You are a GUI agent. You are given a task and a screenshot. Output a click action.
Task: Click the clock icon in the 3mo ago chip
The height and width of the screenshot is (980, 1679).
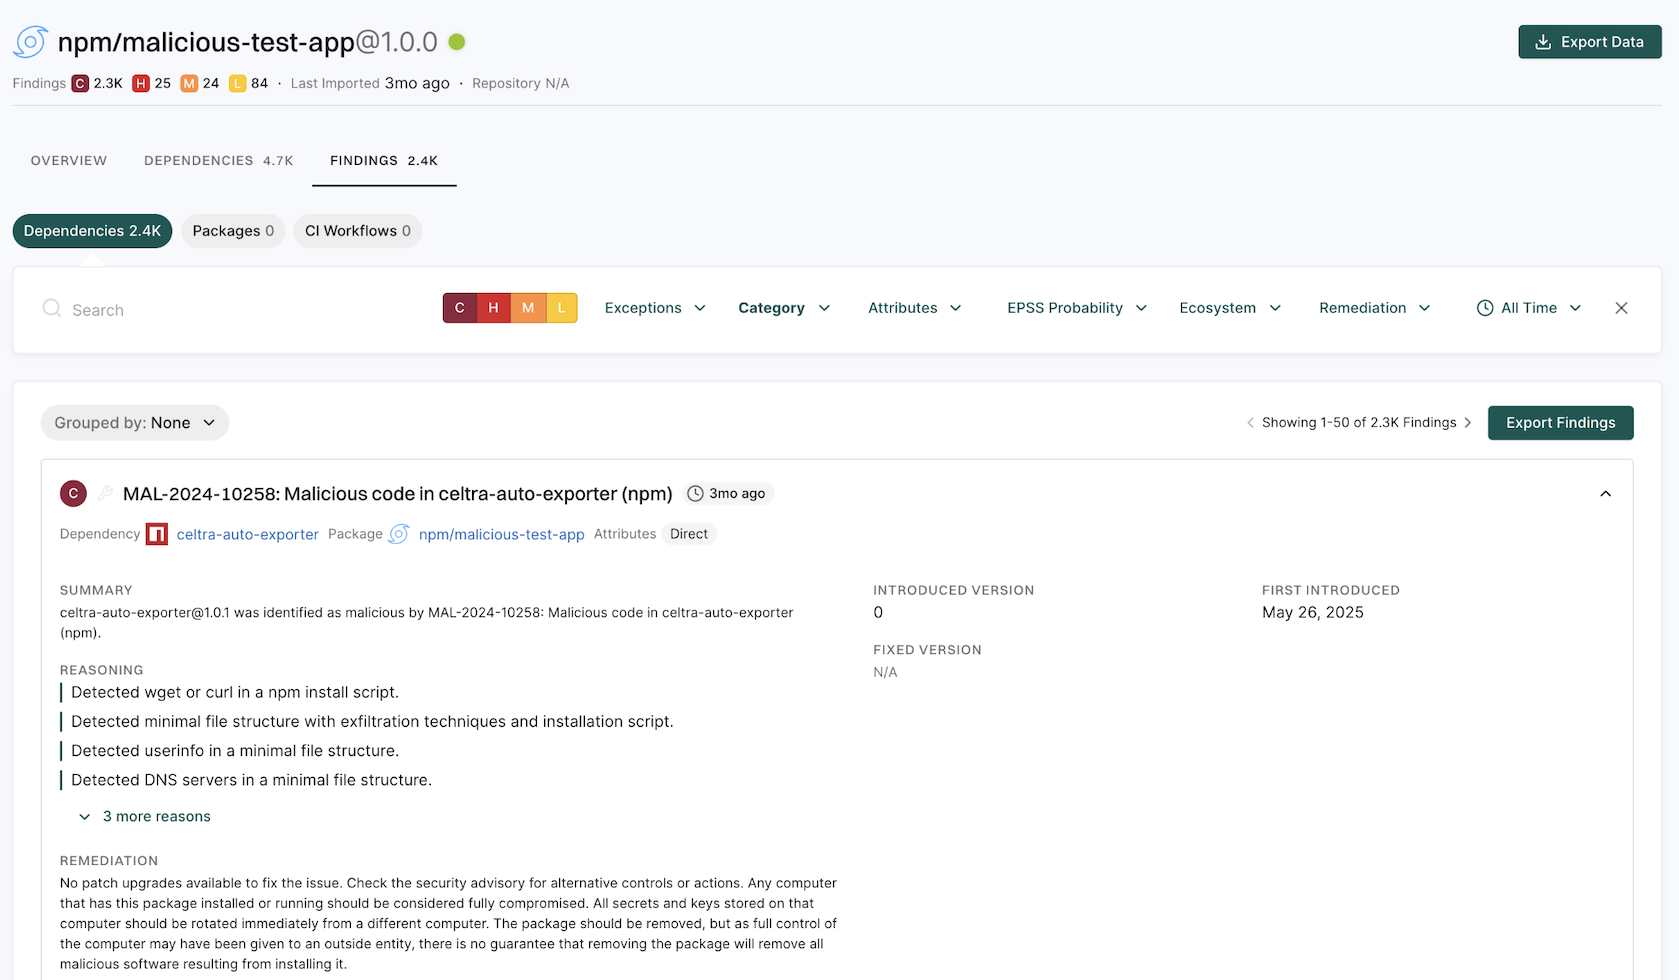[695, 493]
